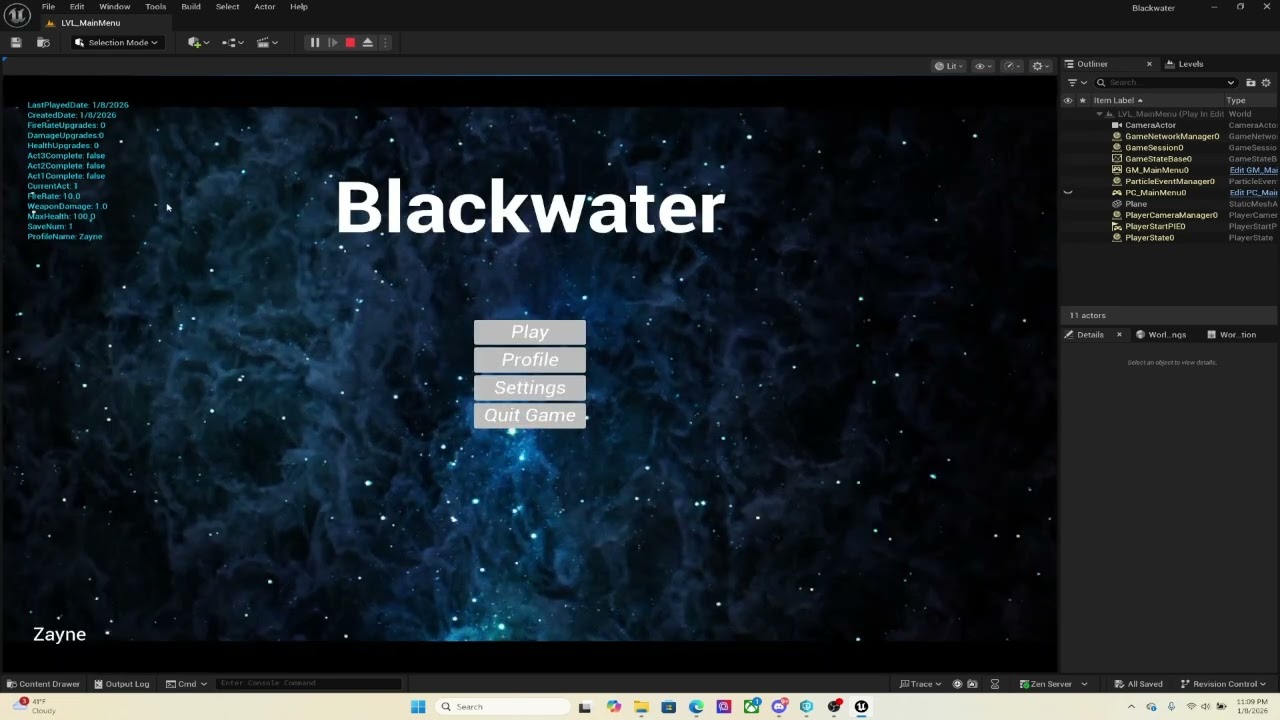Screen dimensions: 1280x720
Task: Select GameNetworkManager0 in the Outliner
Action: click(1172, 136)
